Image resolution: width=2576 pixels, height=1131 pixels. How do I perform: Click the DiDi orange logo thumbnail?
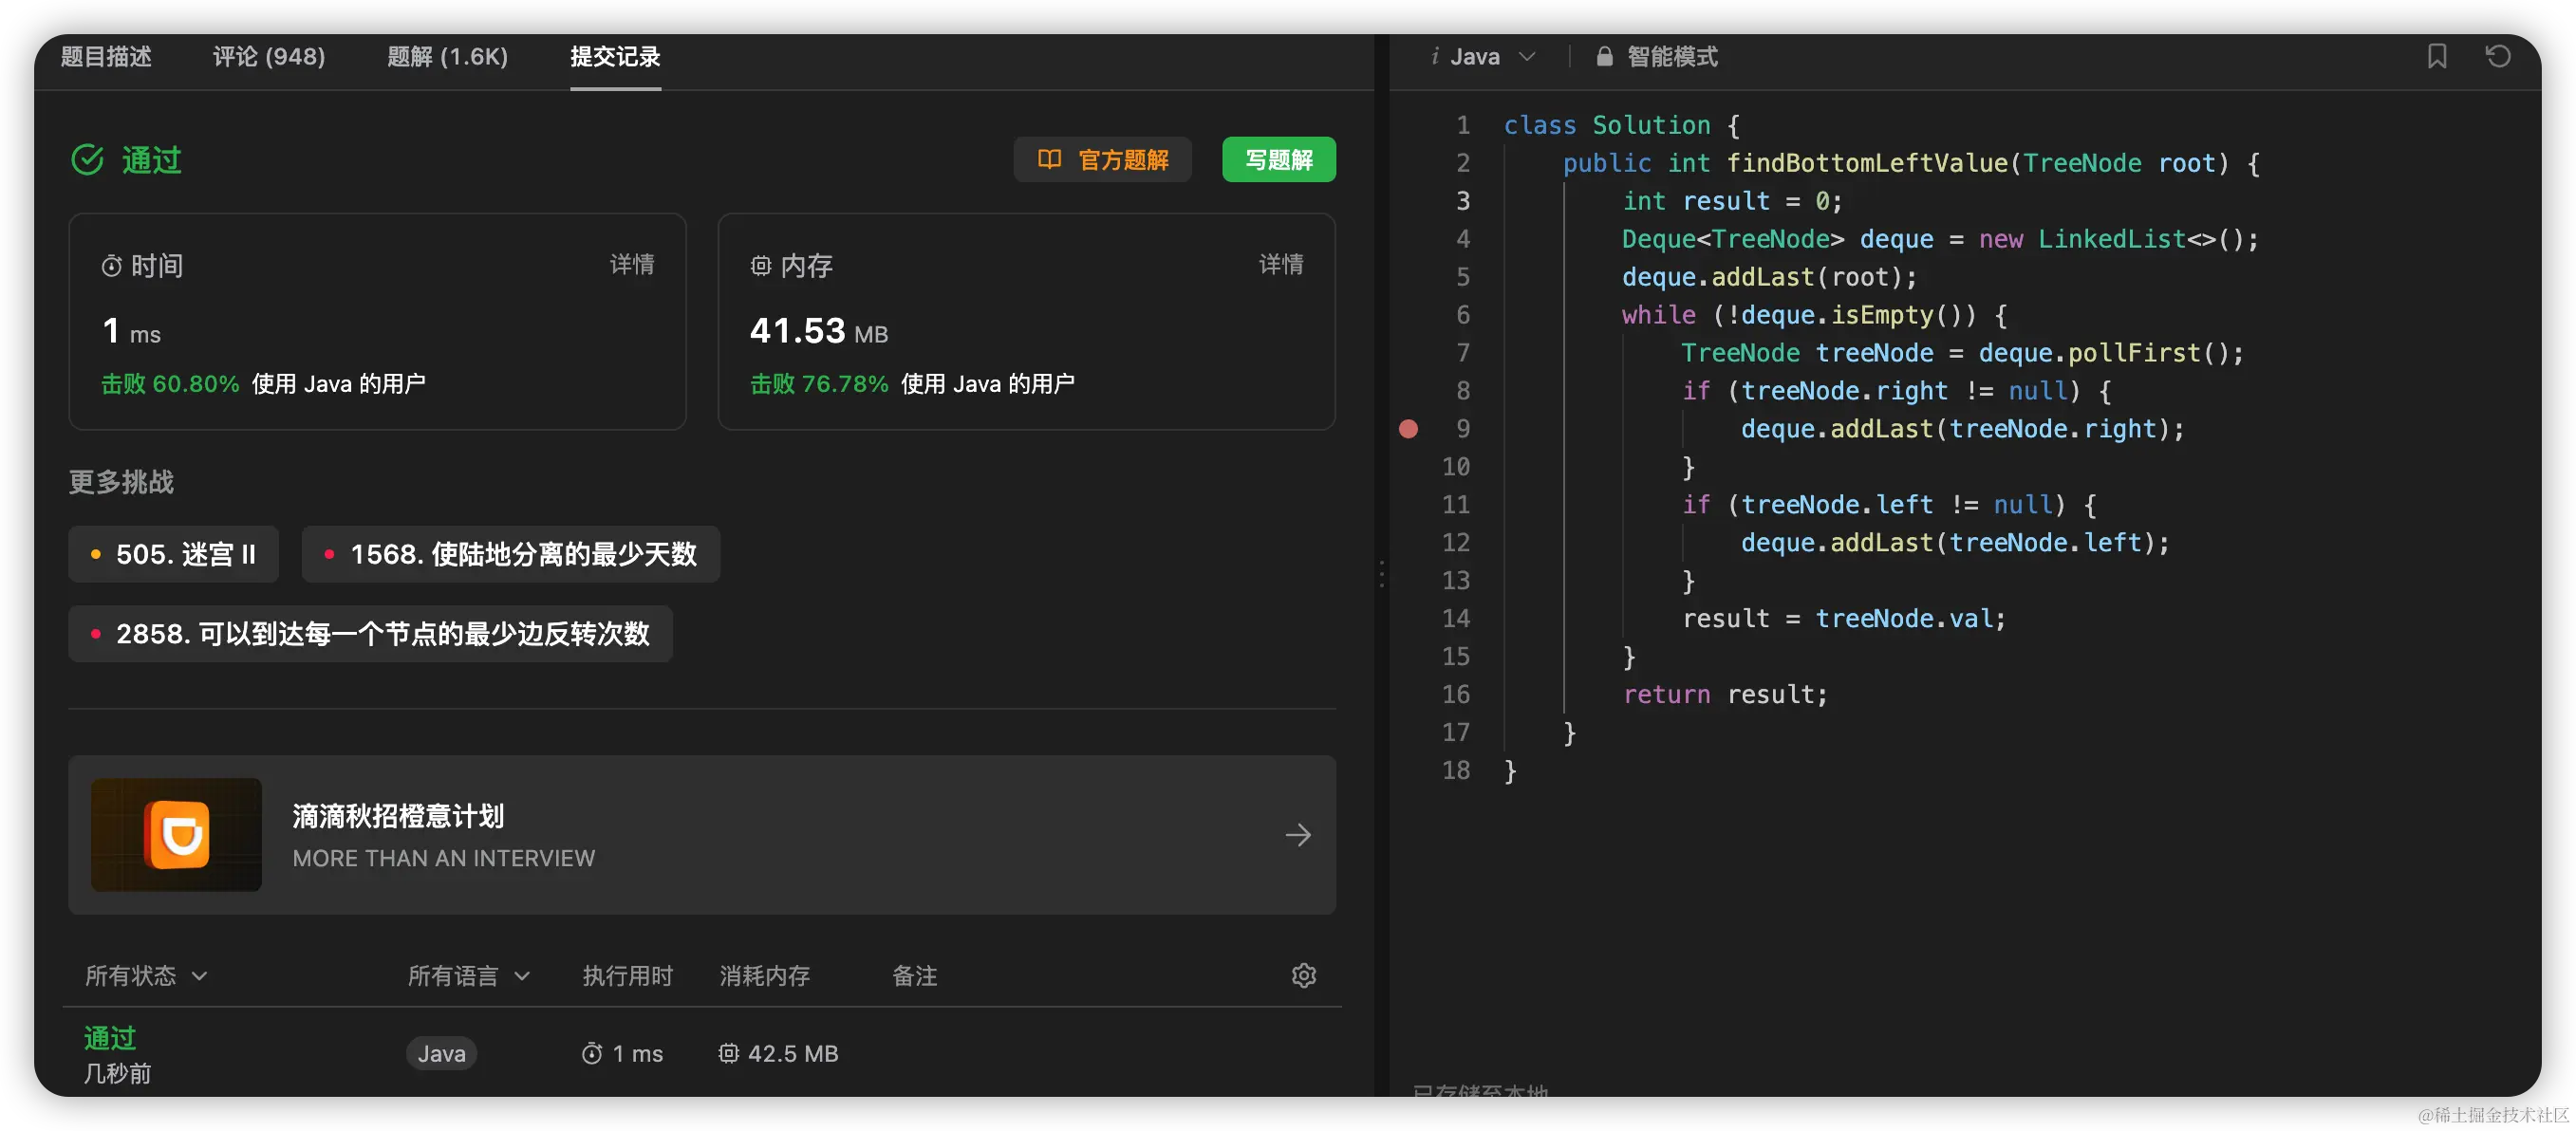(177, 835)
